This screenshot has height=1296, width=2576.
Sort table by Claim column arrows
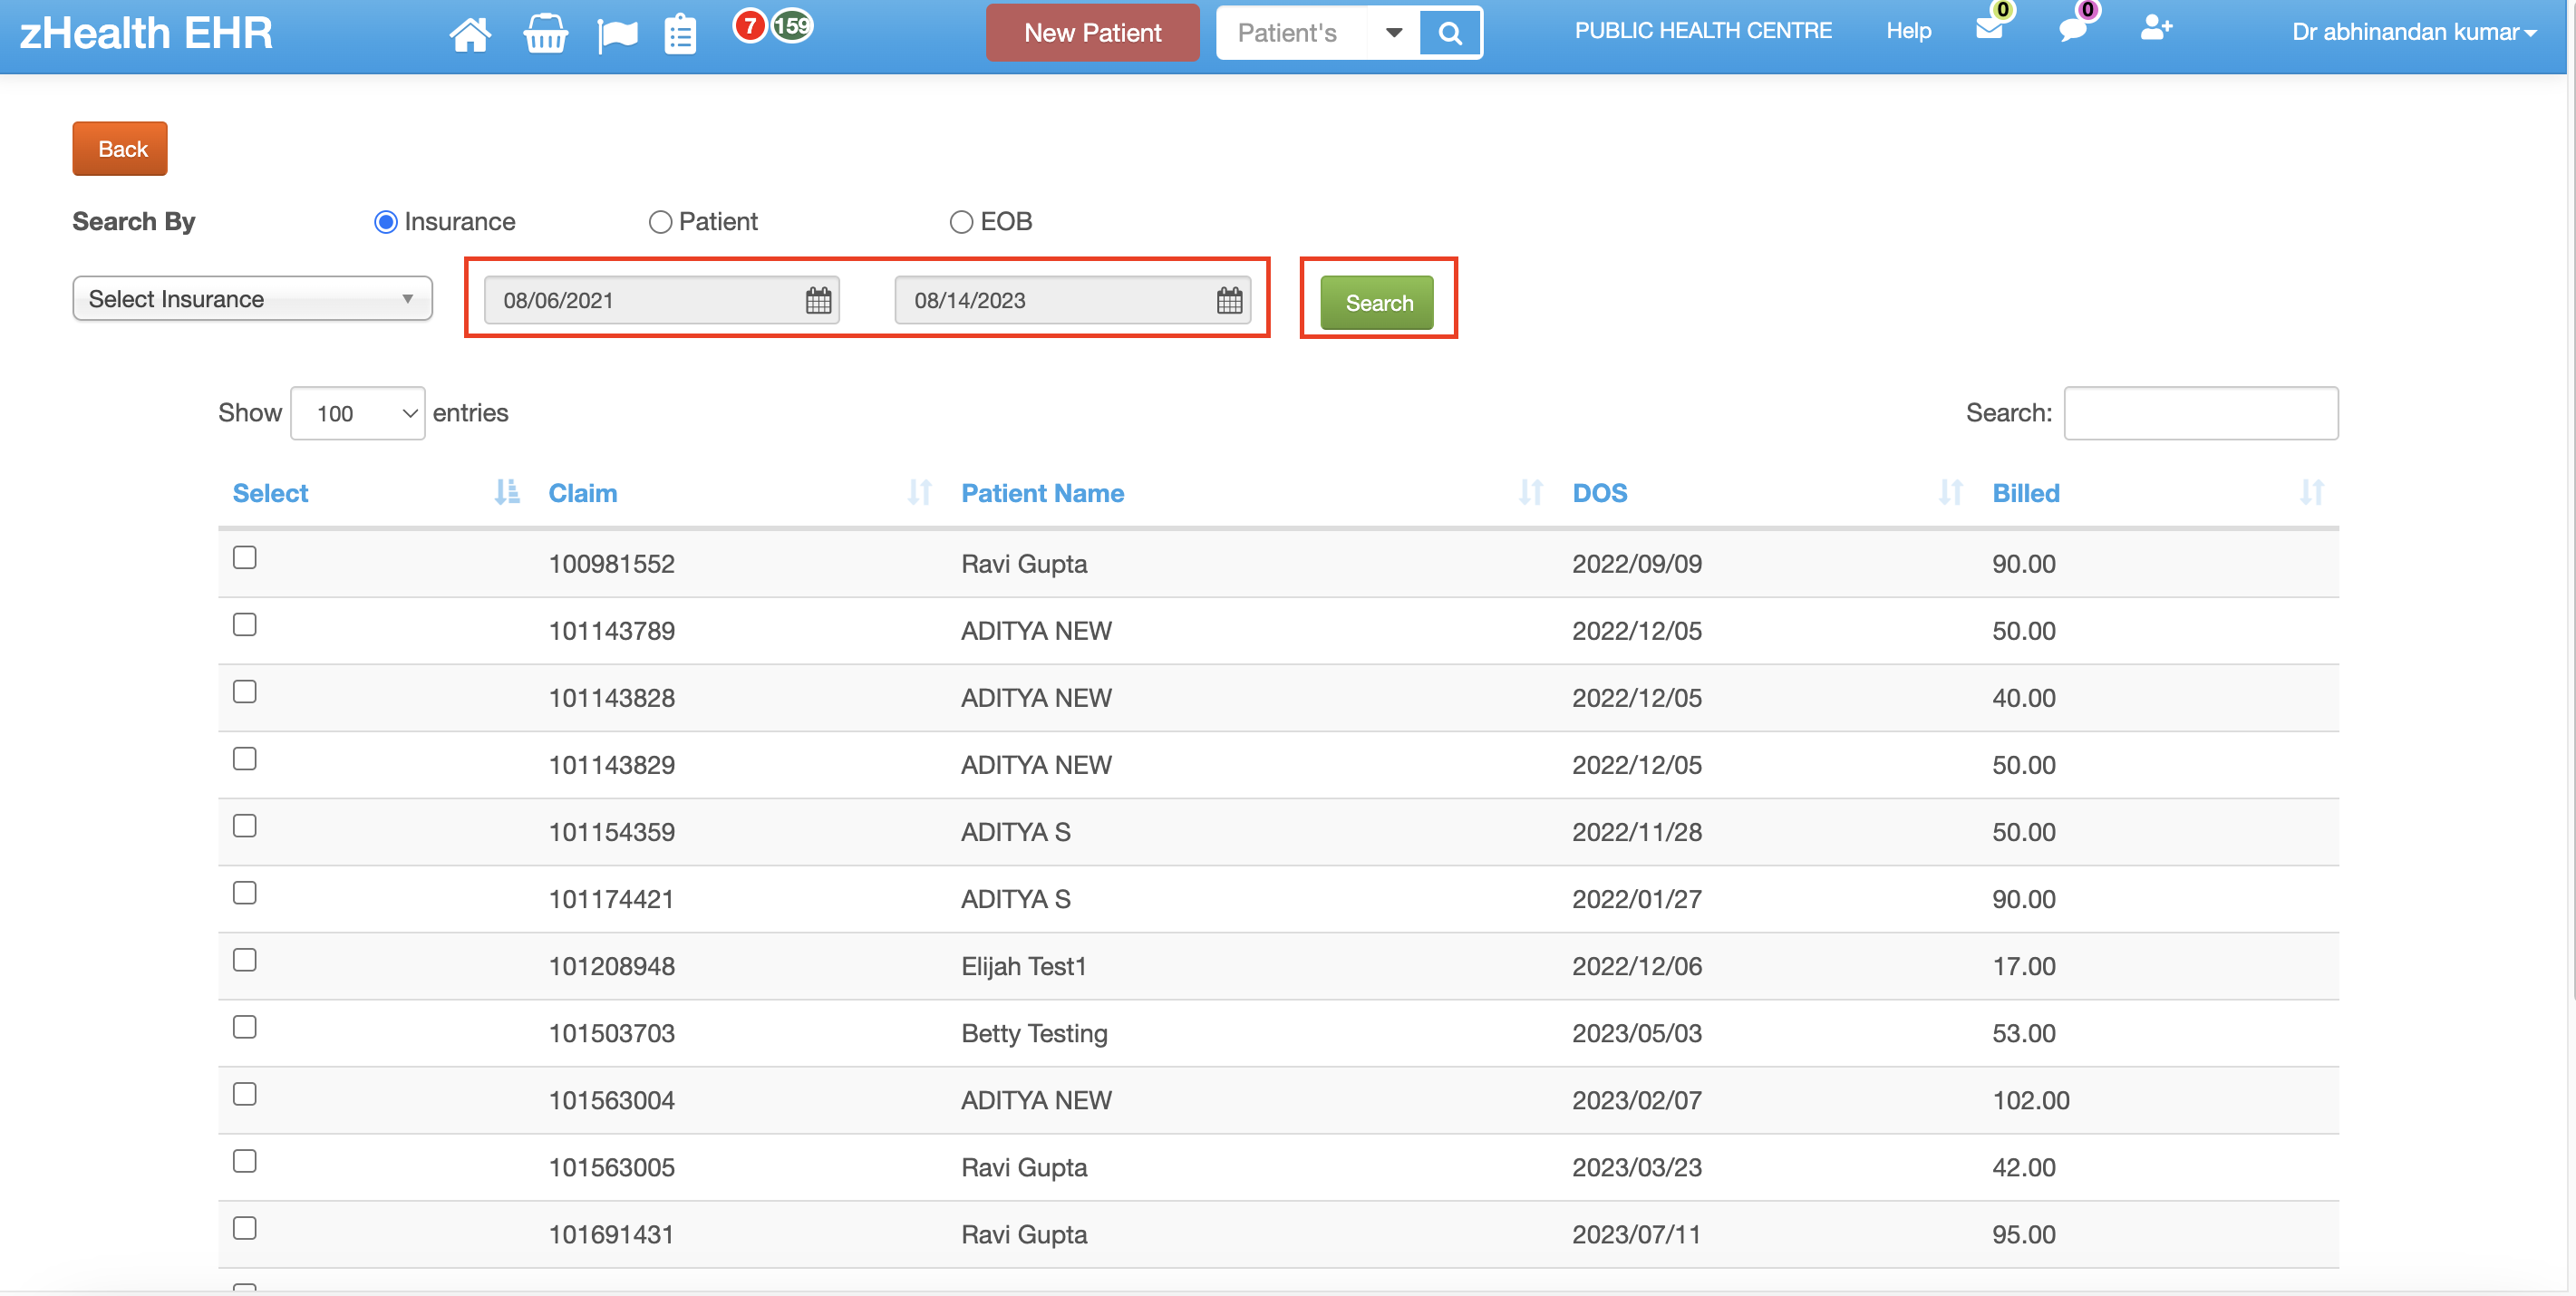click(x=920, y=492)
